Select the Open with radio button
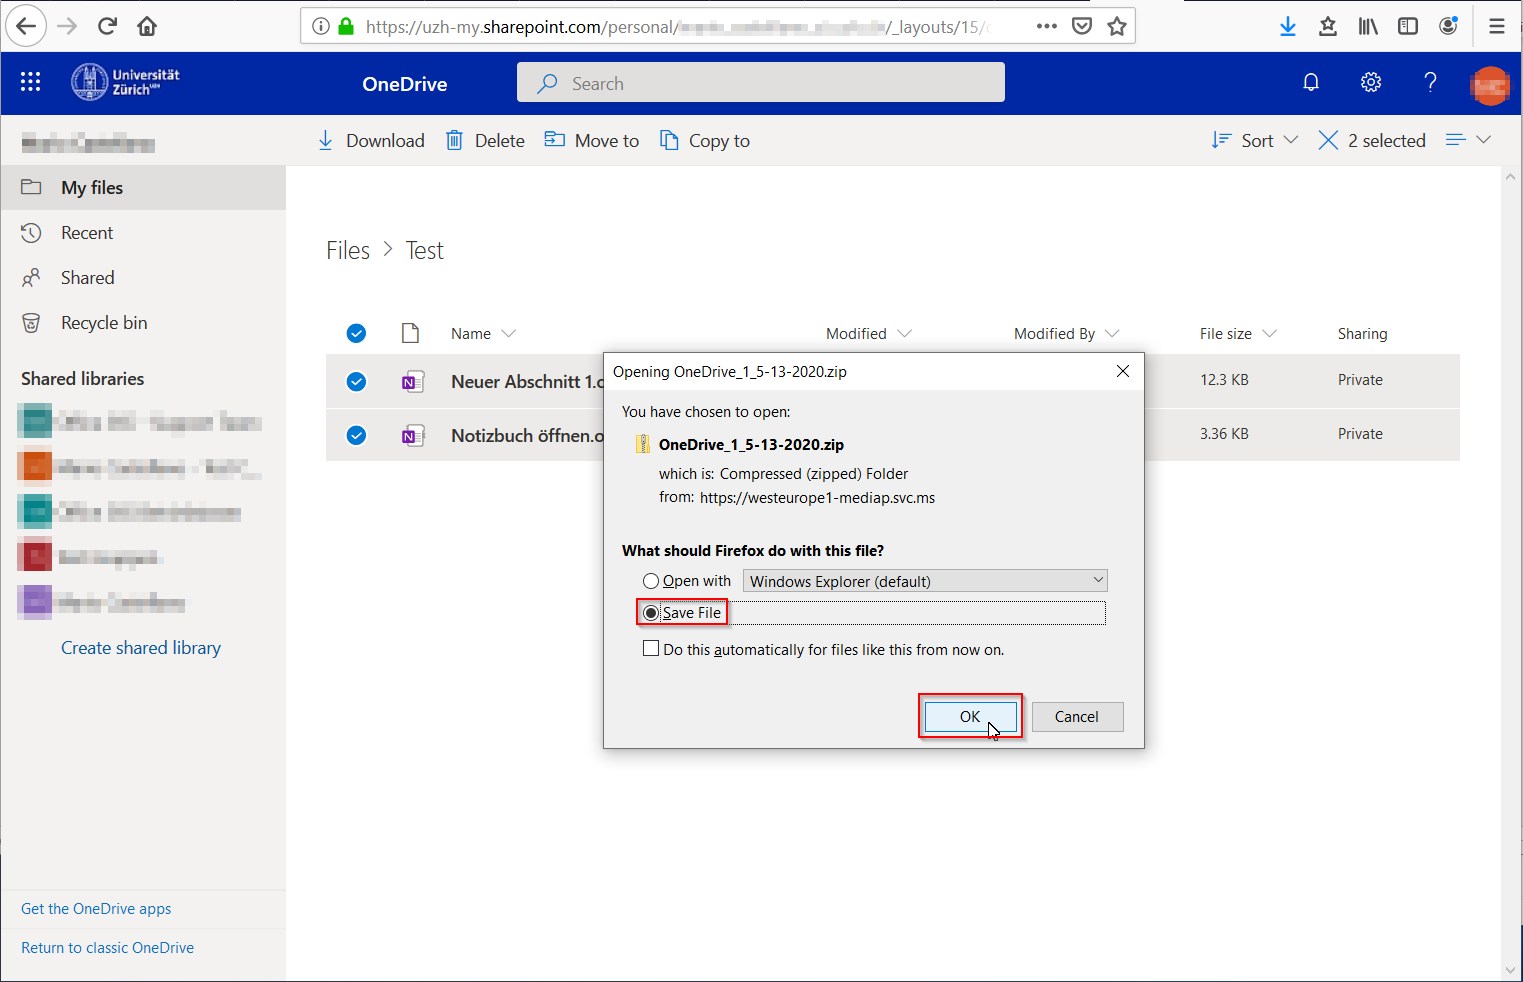 coord(651,581)
